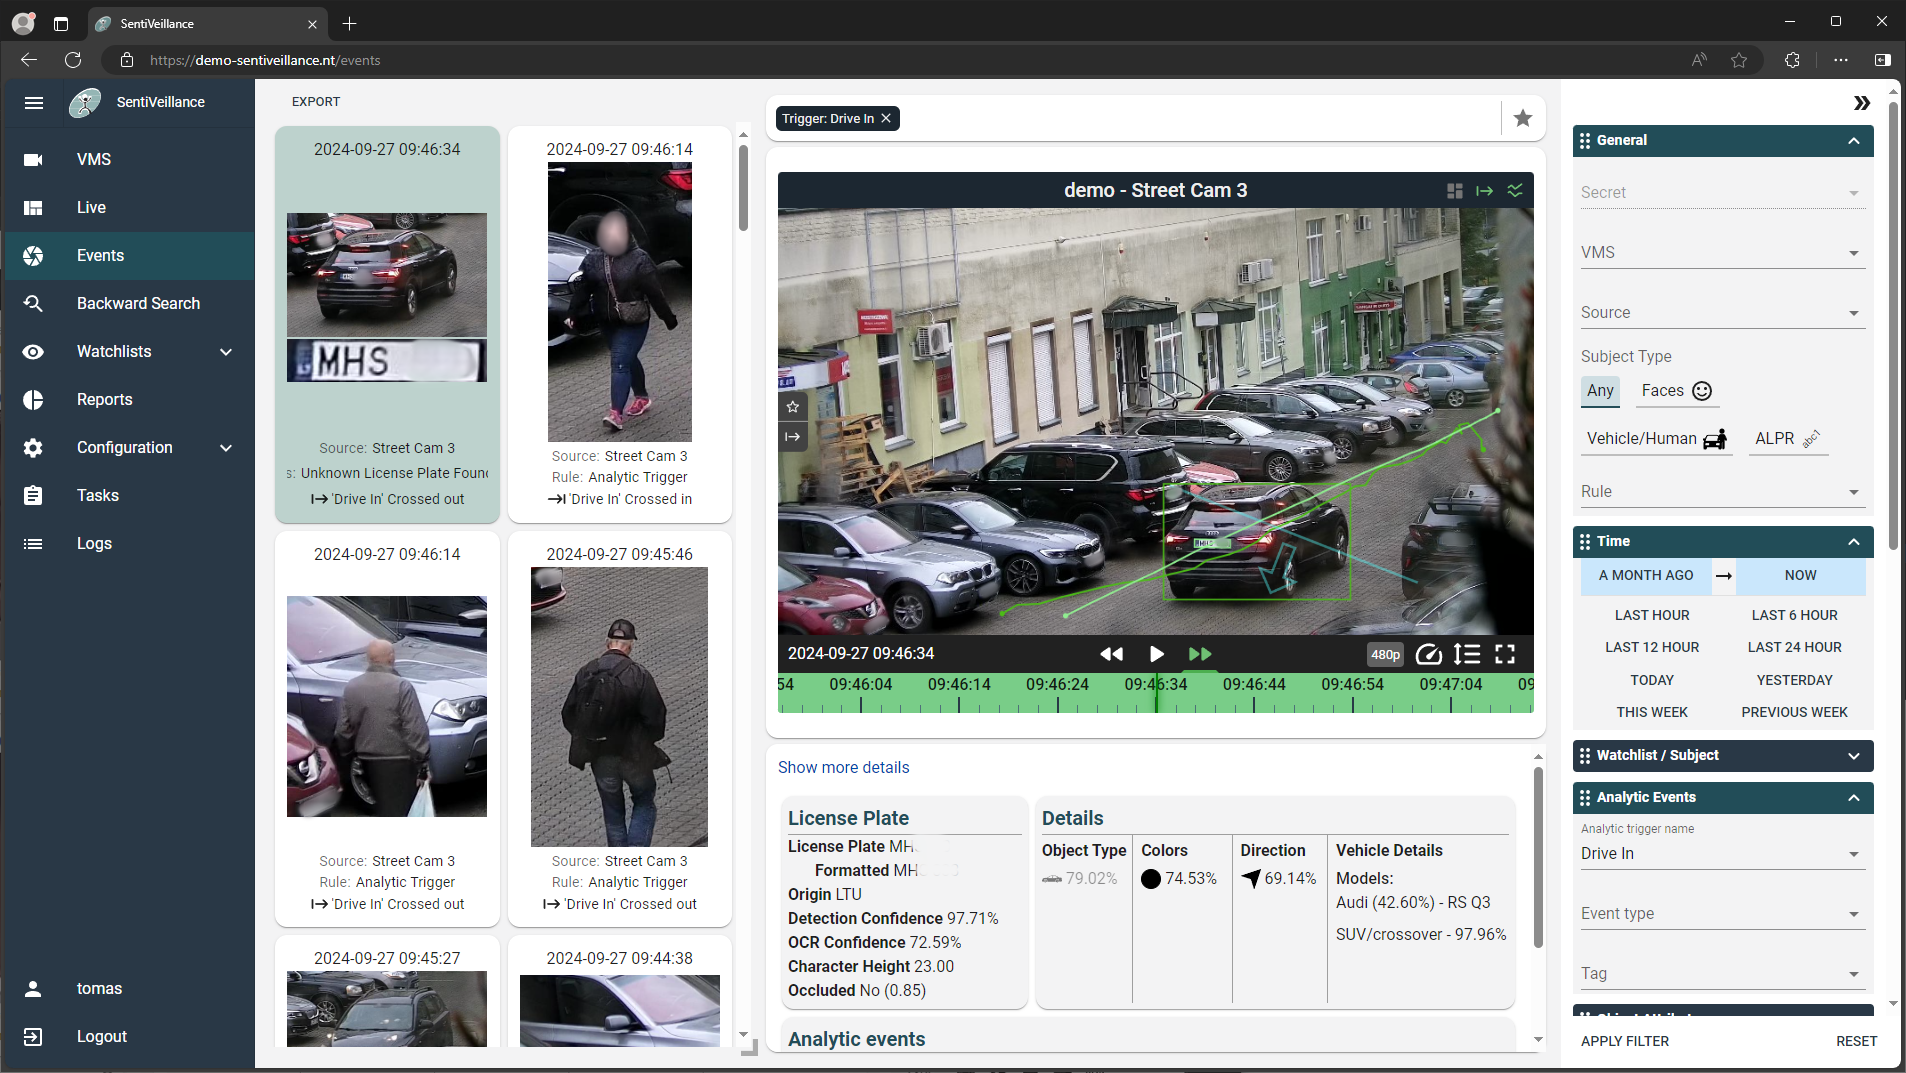This screenshot has height=1073, width=1906.
Task: Expand the Watchlists submenu chevron
Action: tap(226, 351)
